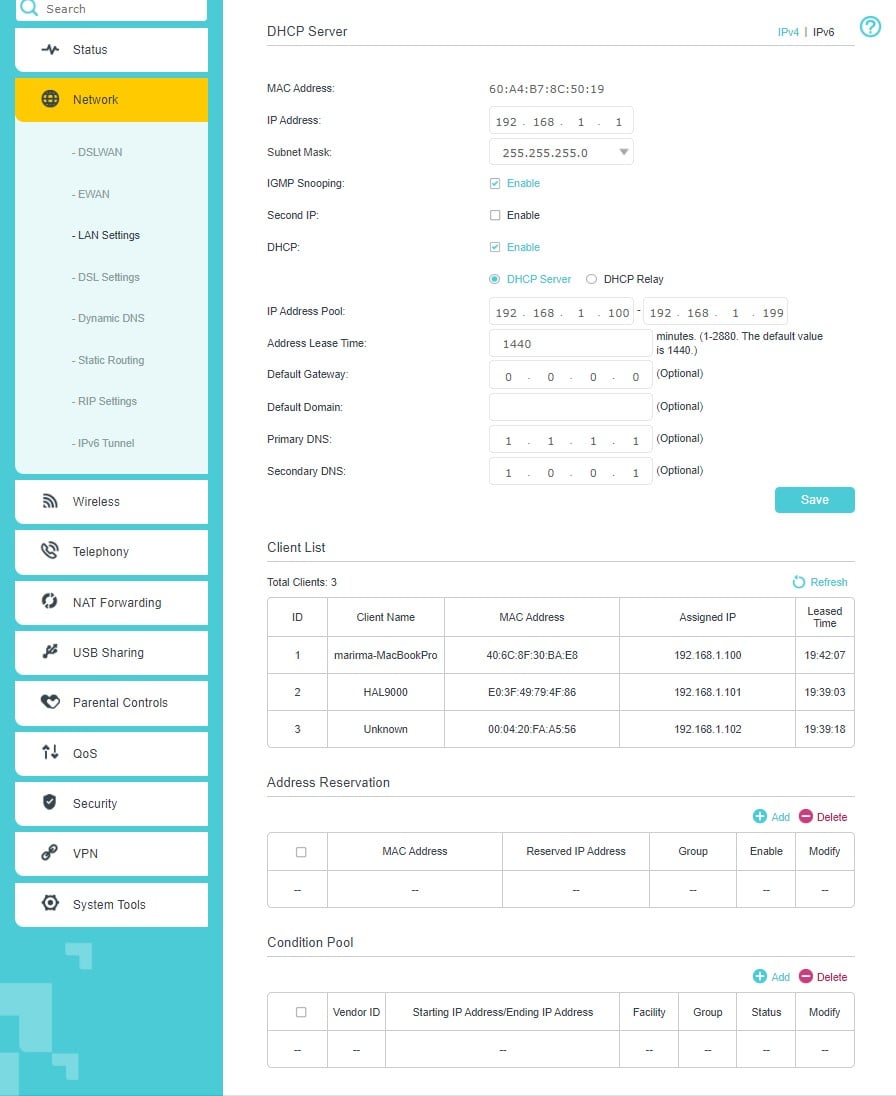Enable the Second IP checkbox
Screen dimensions: 896x1096
495,215
